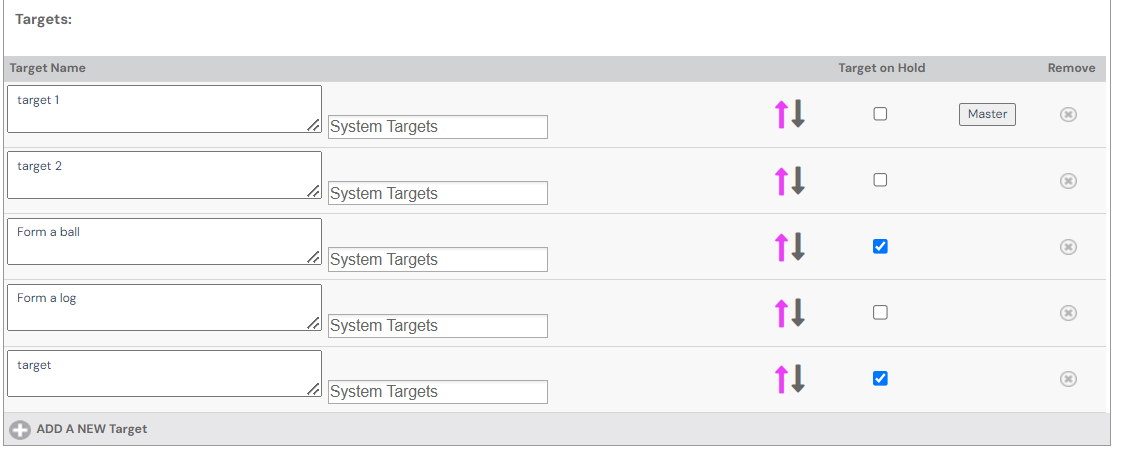Open System Targets field for last 'target'

click(x=437, y=392)
